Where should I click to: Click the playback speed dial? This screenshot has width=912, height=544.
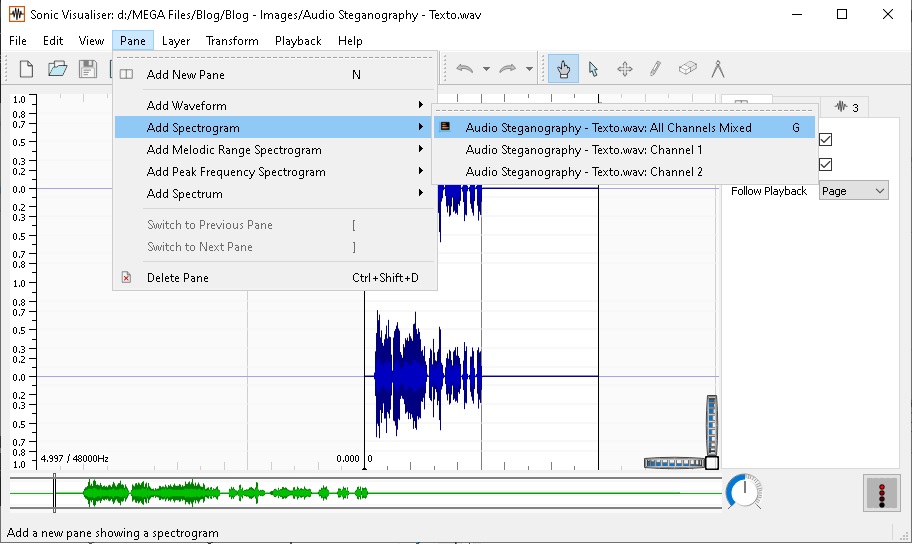coord(742,491)
